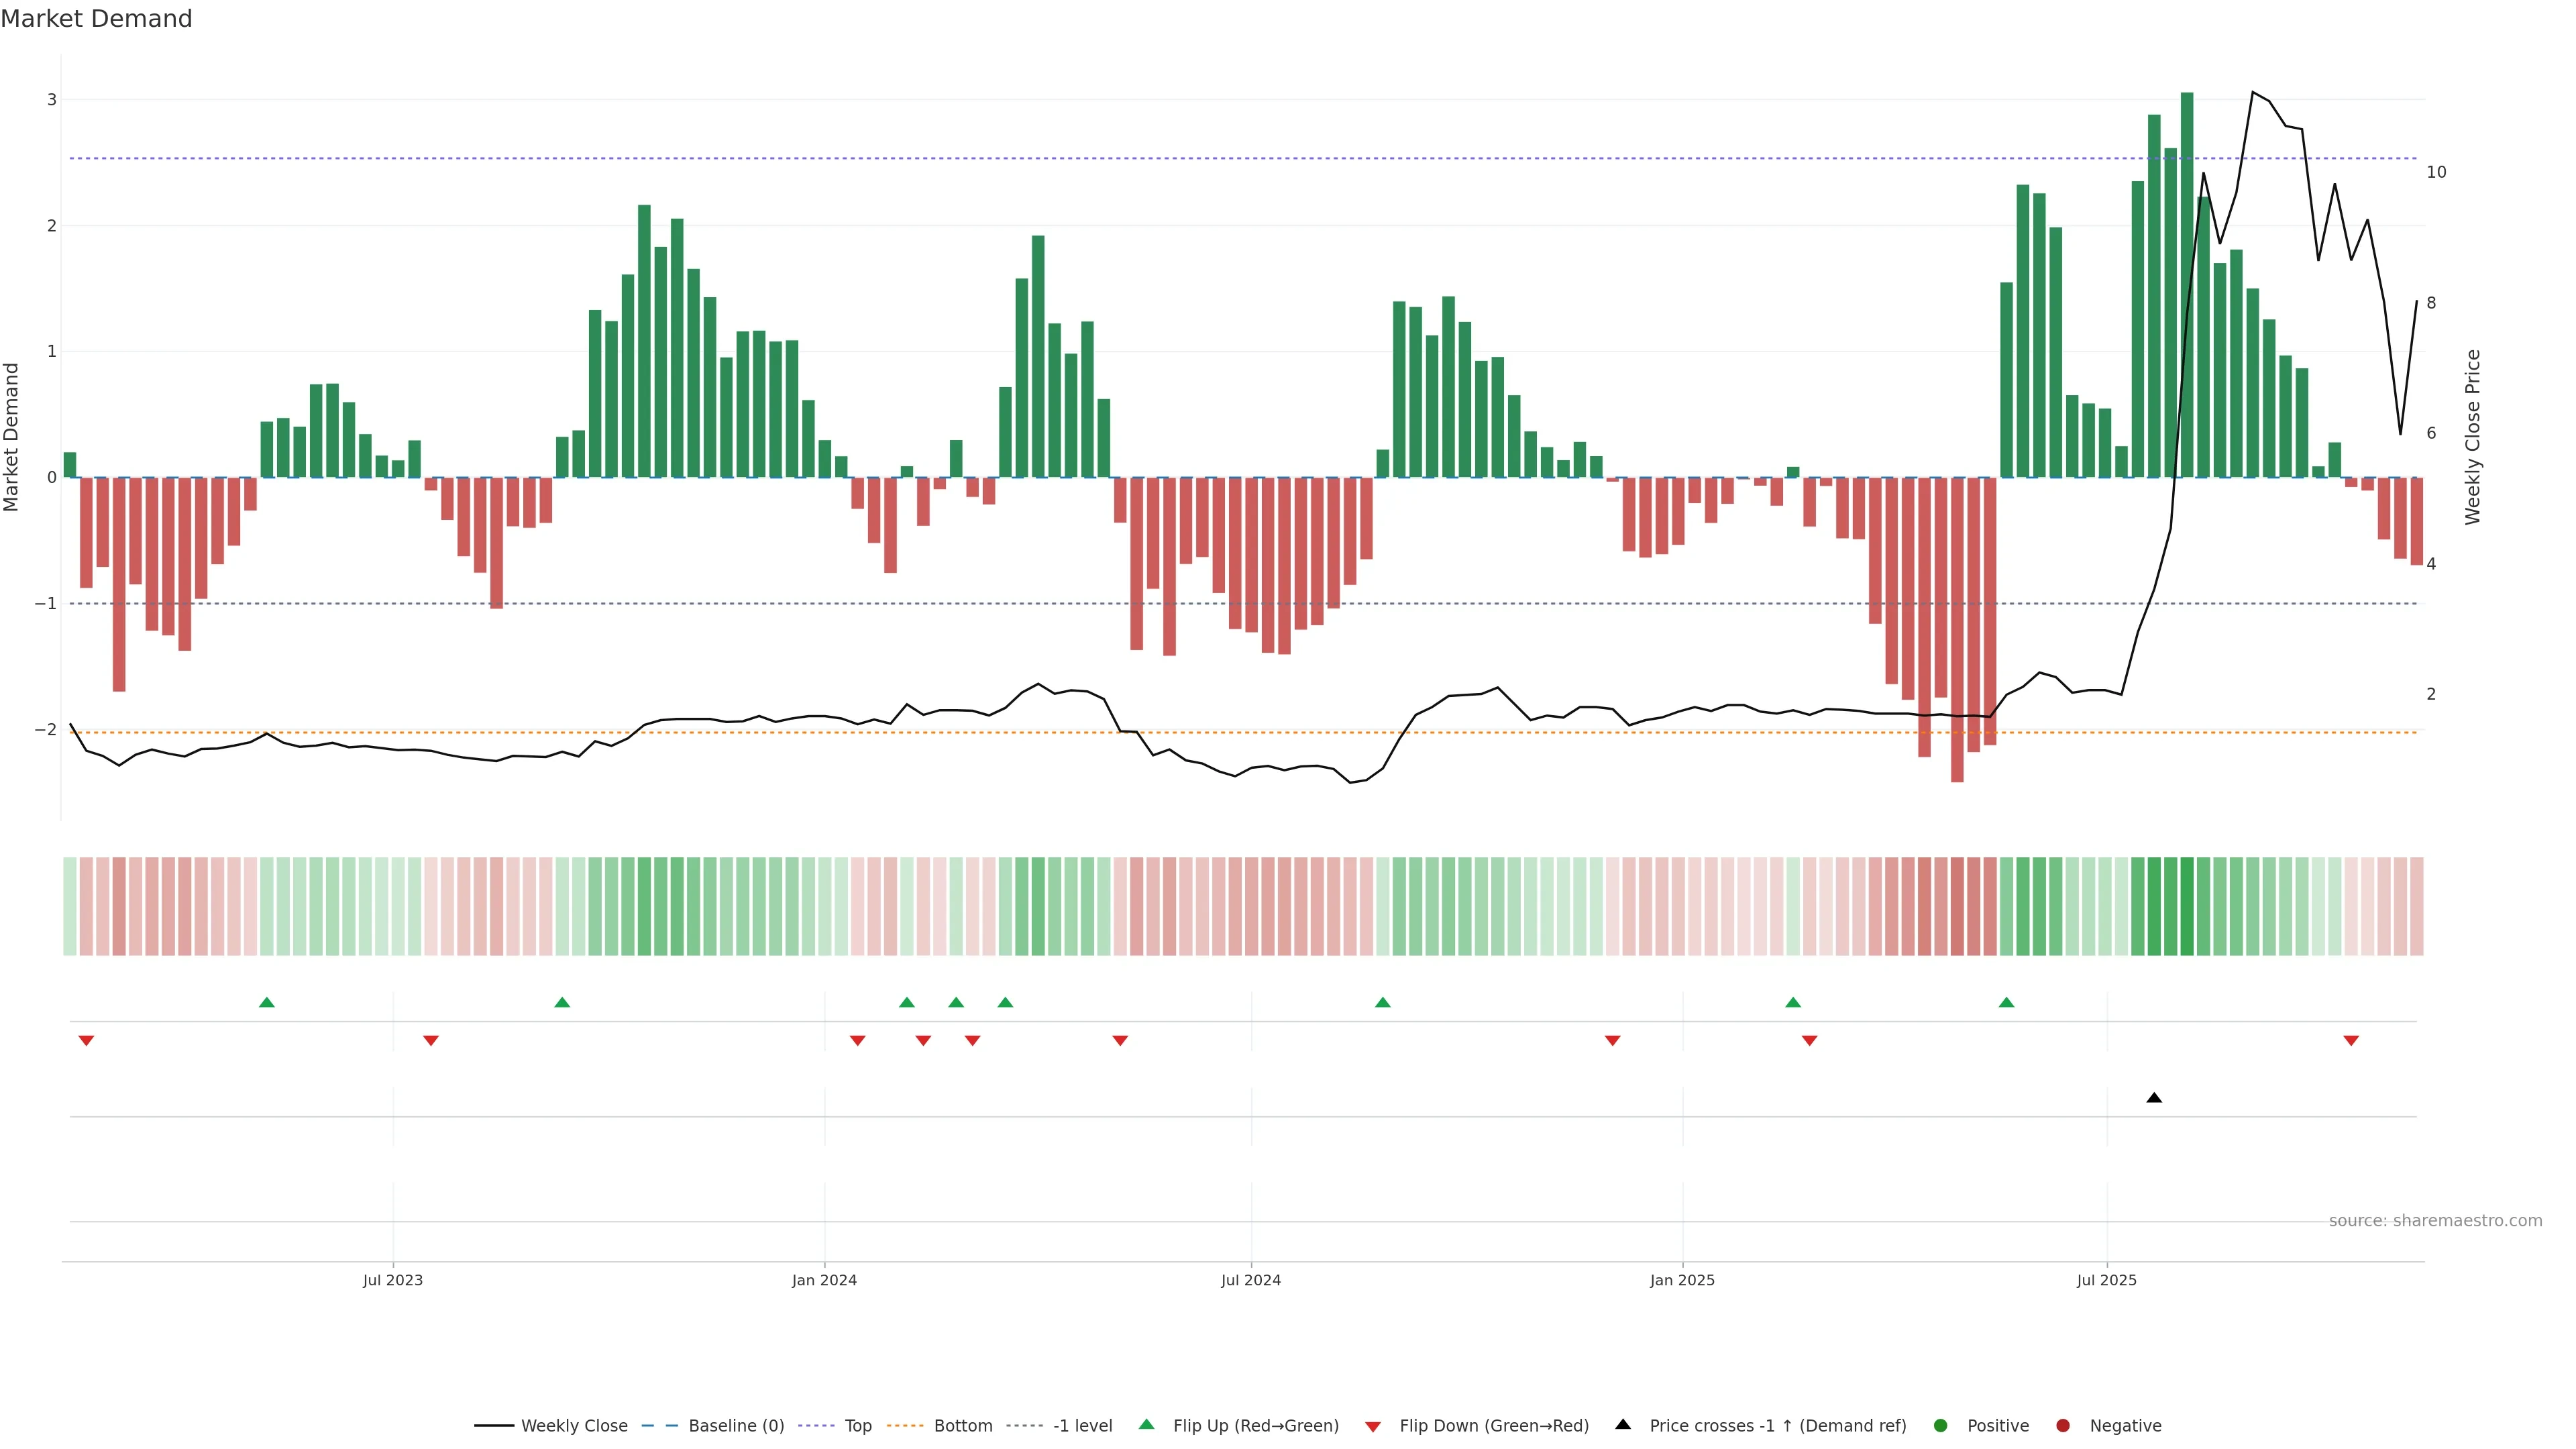The width and height of the screenshot is (2576, 1449).
Task: Click the source: sharemaestro.com text
Action: [2435, 1221]
